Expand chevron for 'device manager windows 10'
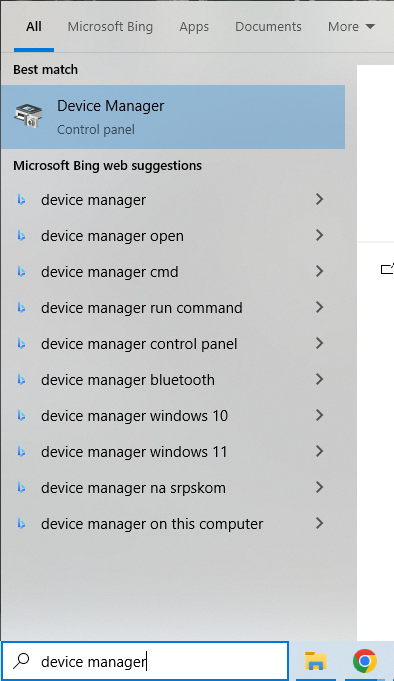 (x=319, y=416)
